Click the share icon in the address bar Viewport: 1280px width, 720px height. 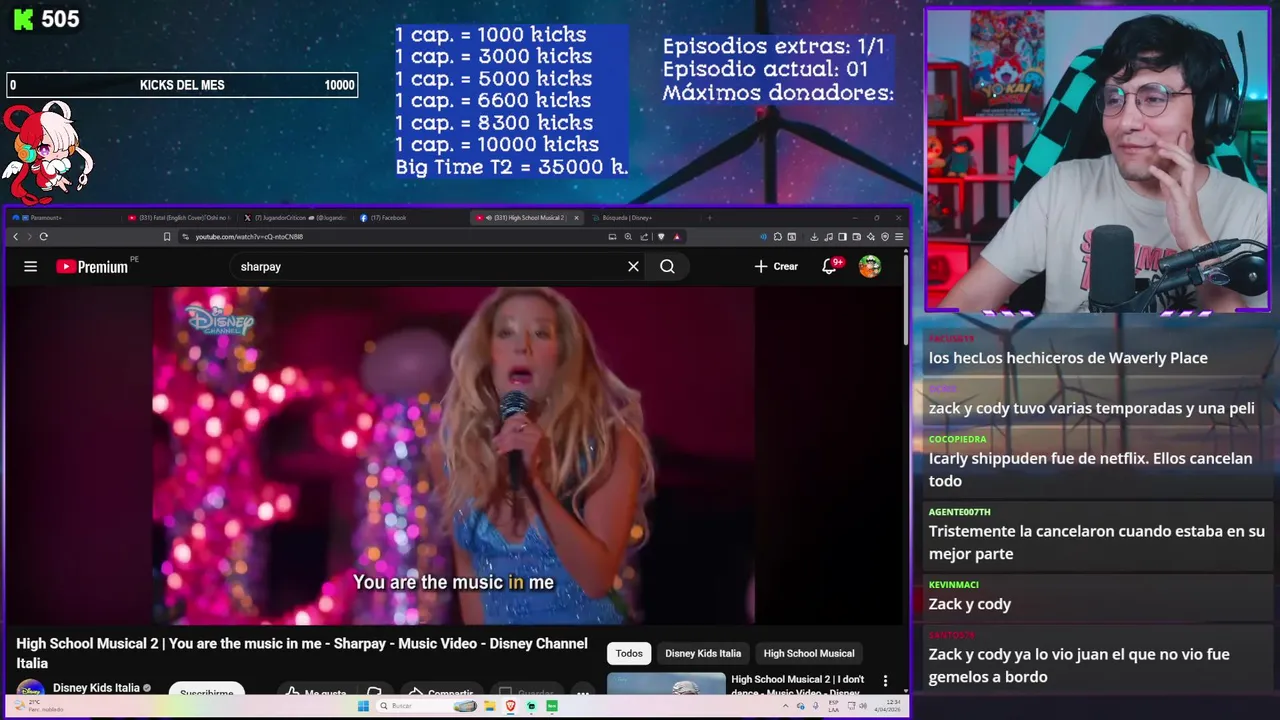644,237
